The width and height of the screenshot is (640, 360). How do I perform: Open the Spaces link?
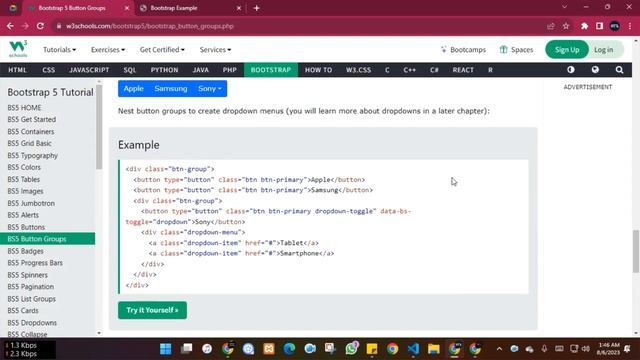(516, 49)
